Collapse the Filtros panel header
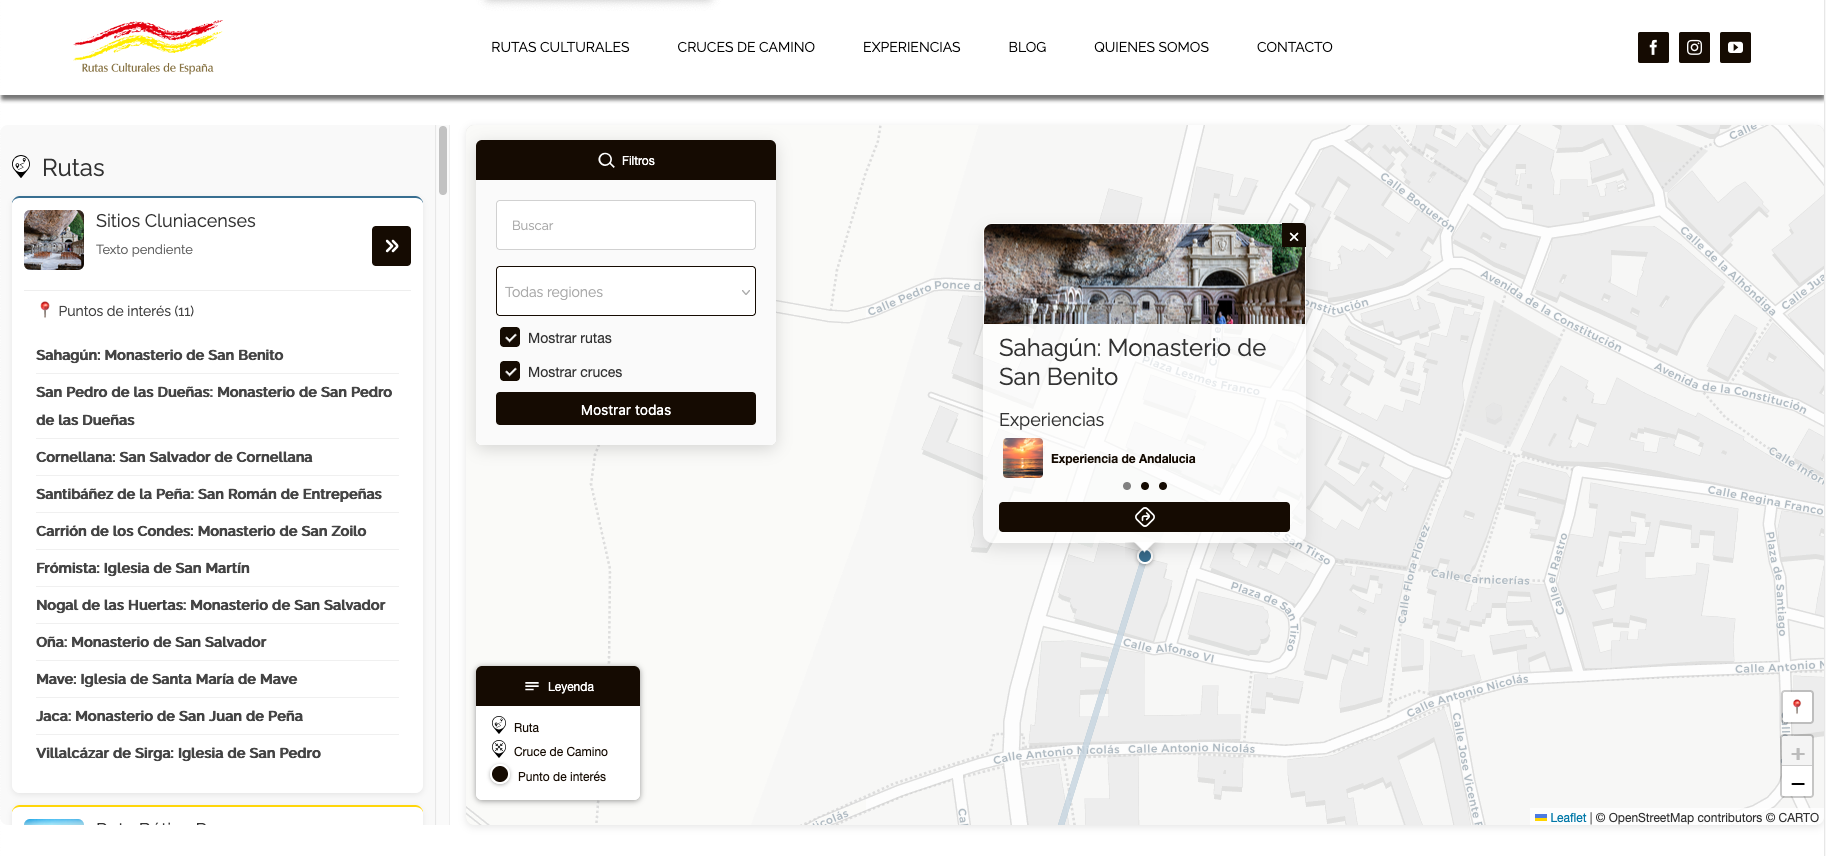The image size is (1826, 856). point(626,160)
